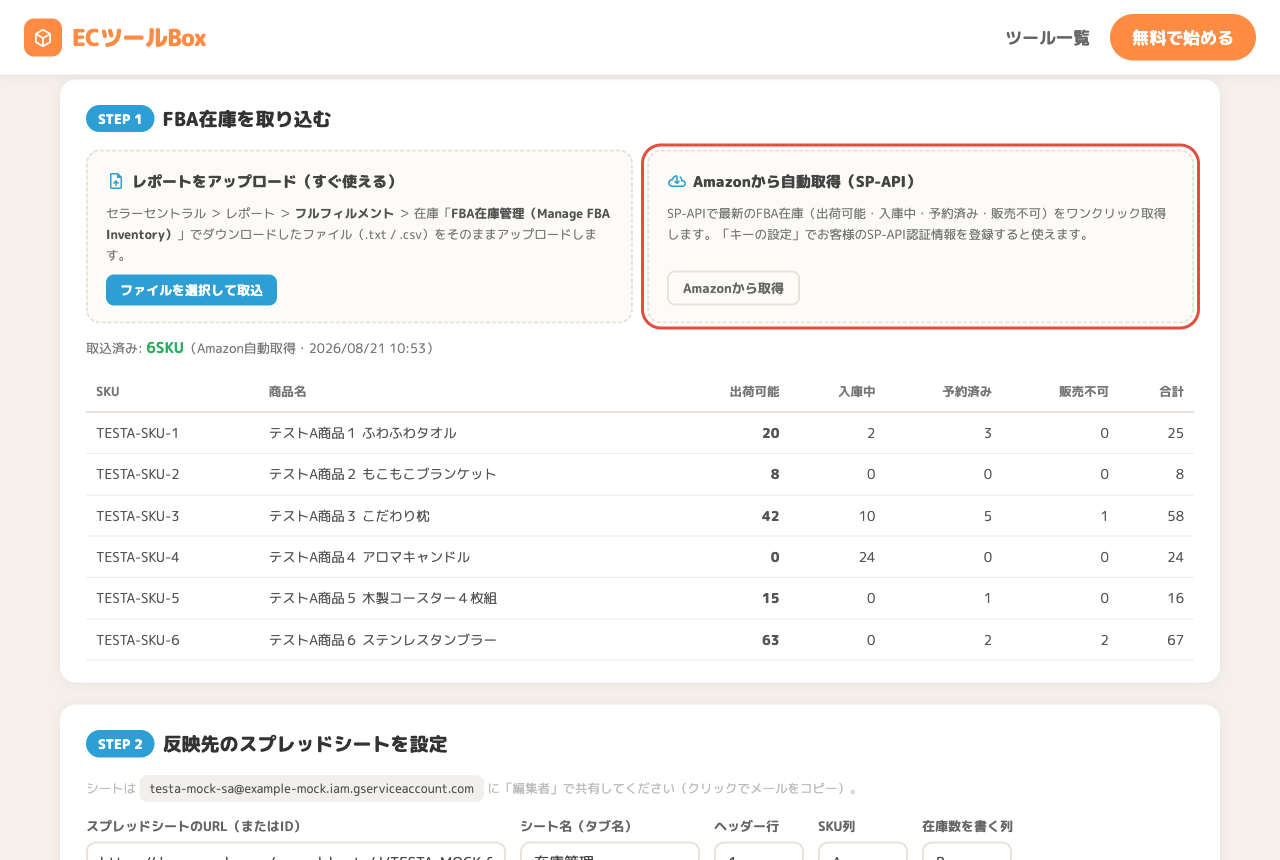The width and height of the screenshot is (1280, 860).
Task: Click the 販売不可 column header
Action: point(1084,391)
